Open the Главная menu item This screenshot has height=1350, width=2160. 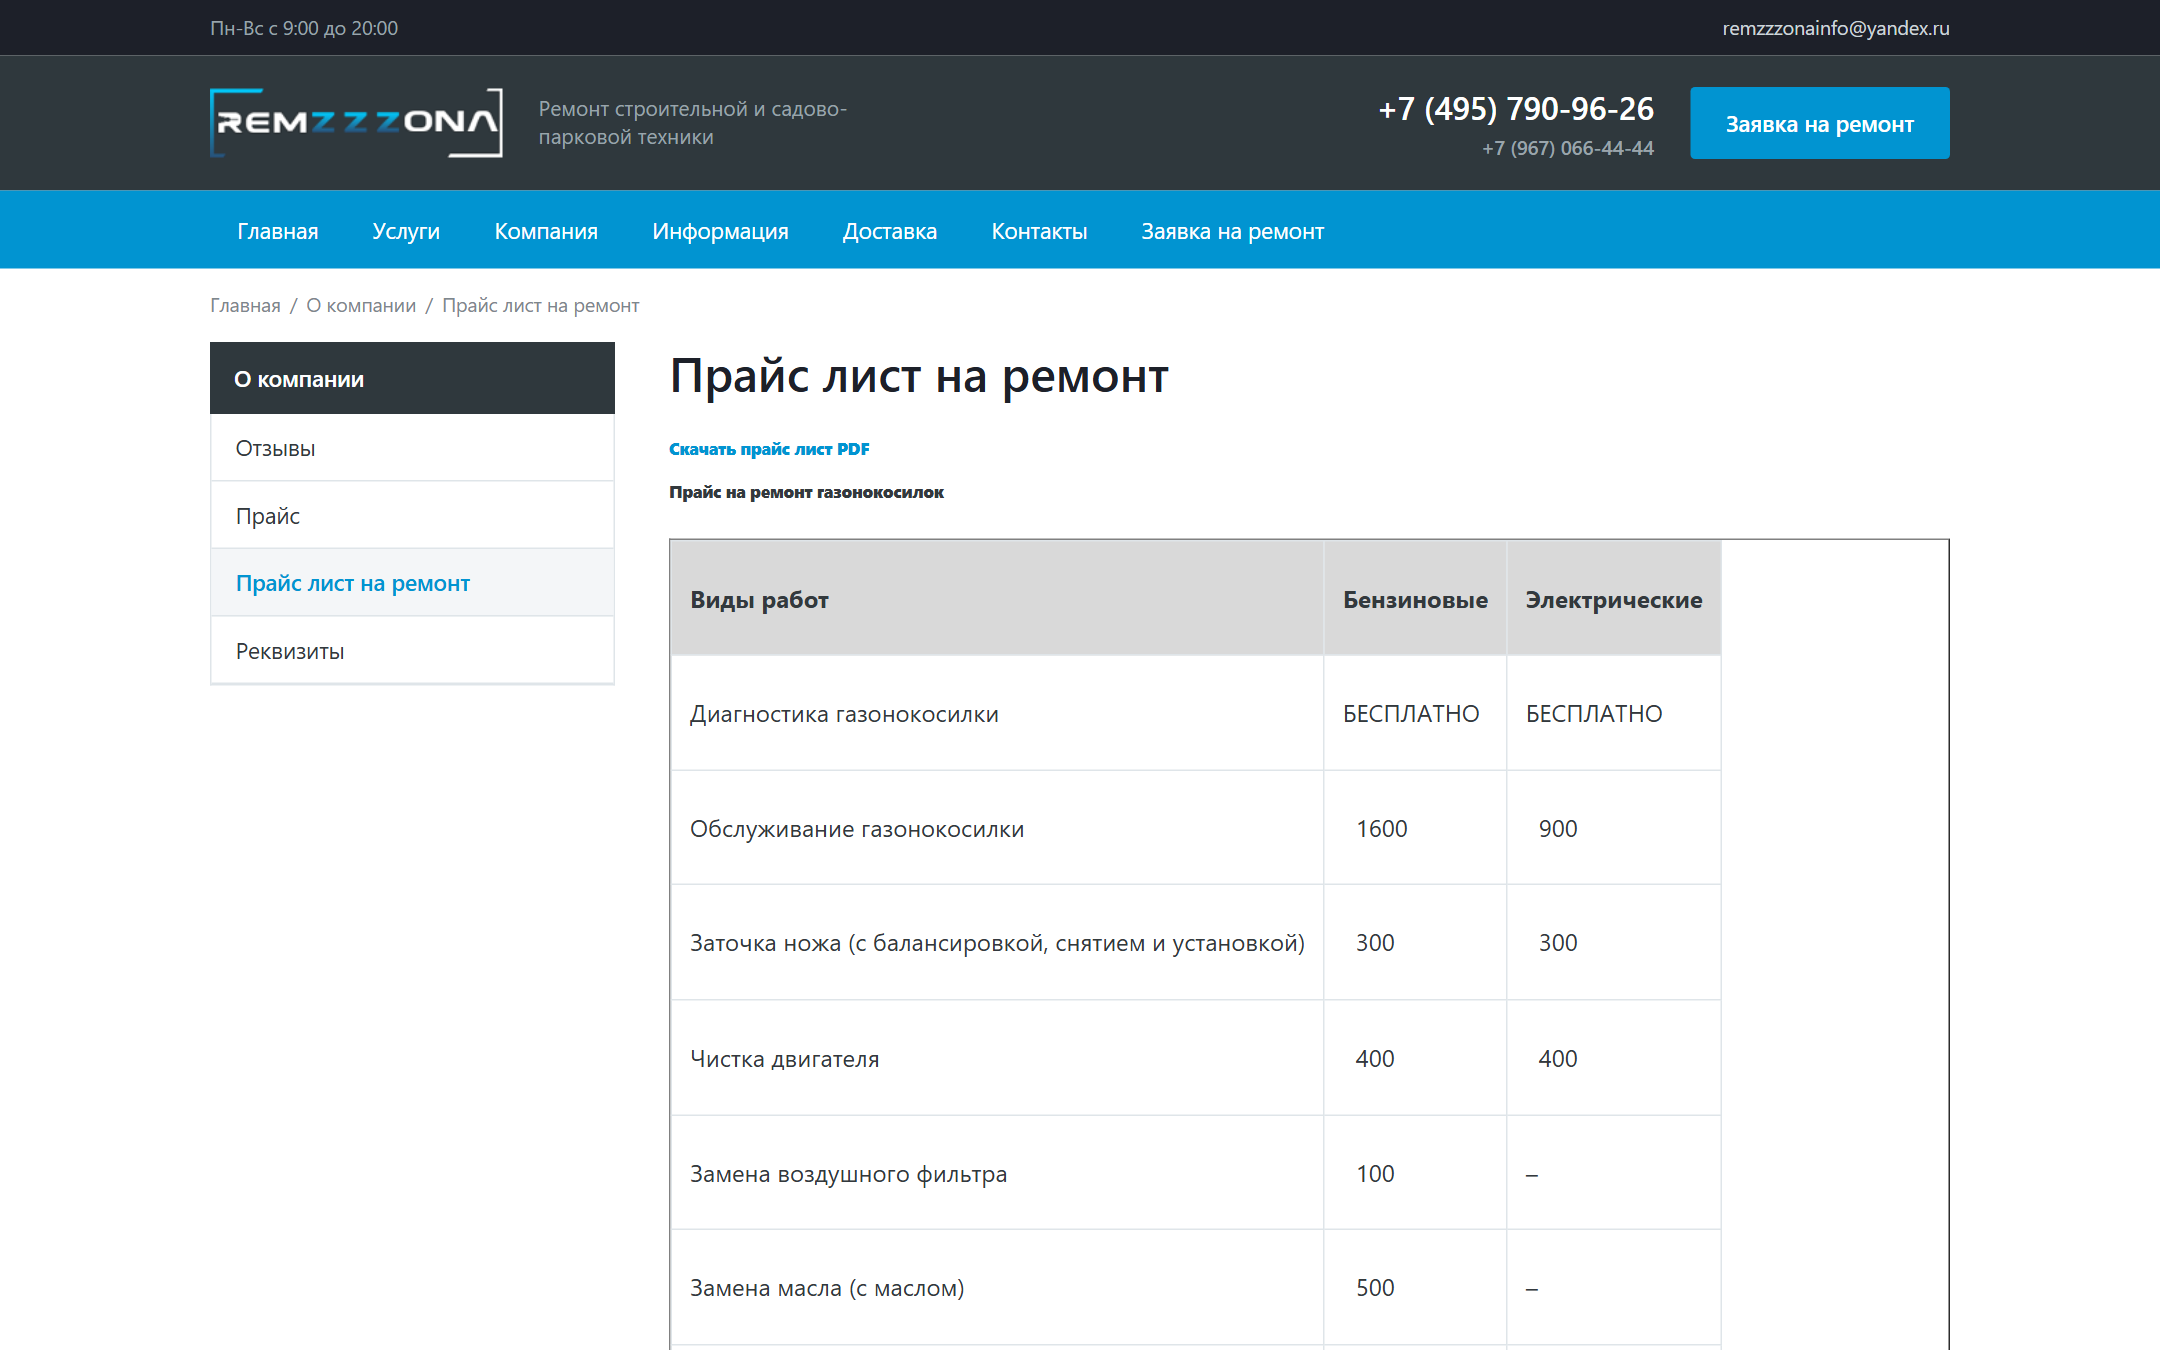(278, 231)
